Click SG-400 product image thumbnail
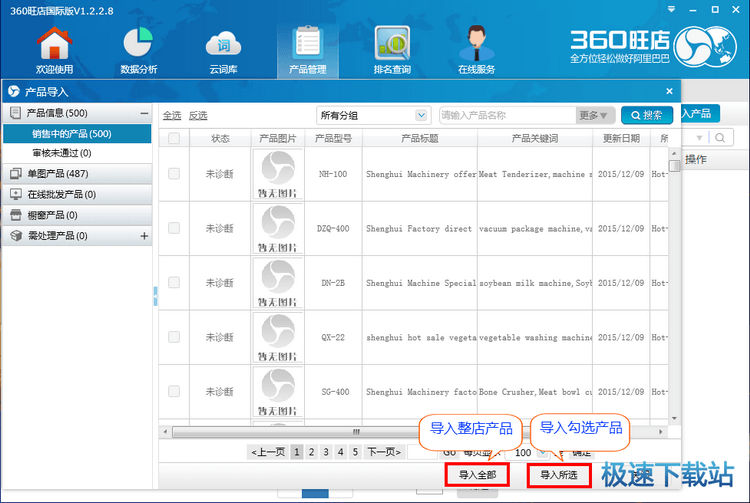The height and width of the screenshot is (503, 750). click(x=278, y=392)
